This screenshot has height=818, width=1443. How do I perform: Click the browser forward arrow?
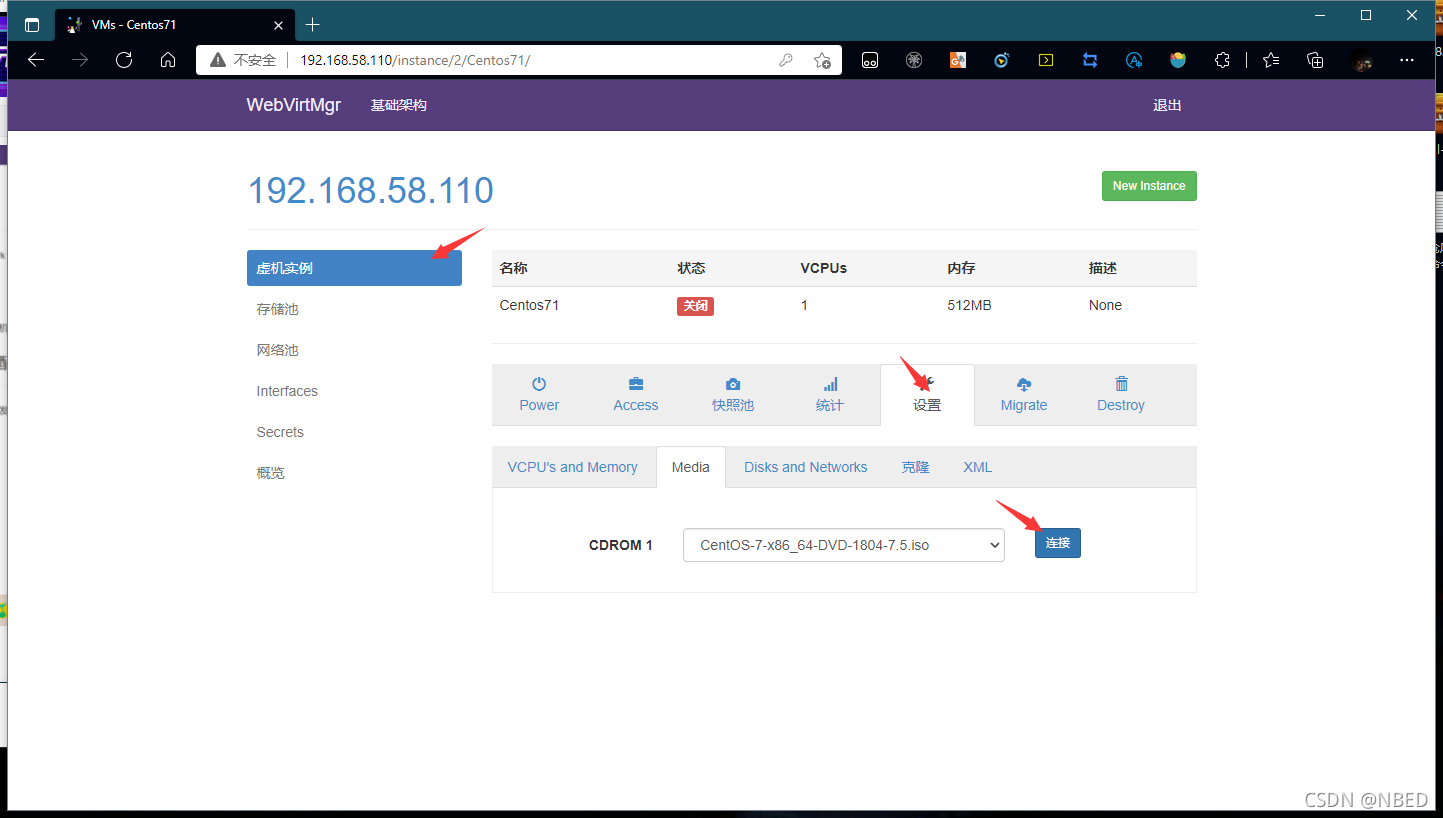point(80,60)
